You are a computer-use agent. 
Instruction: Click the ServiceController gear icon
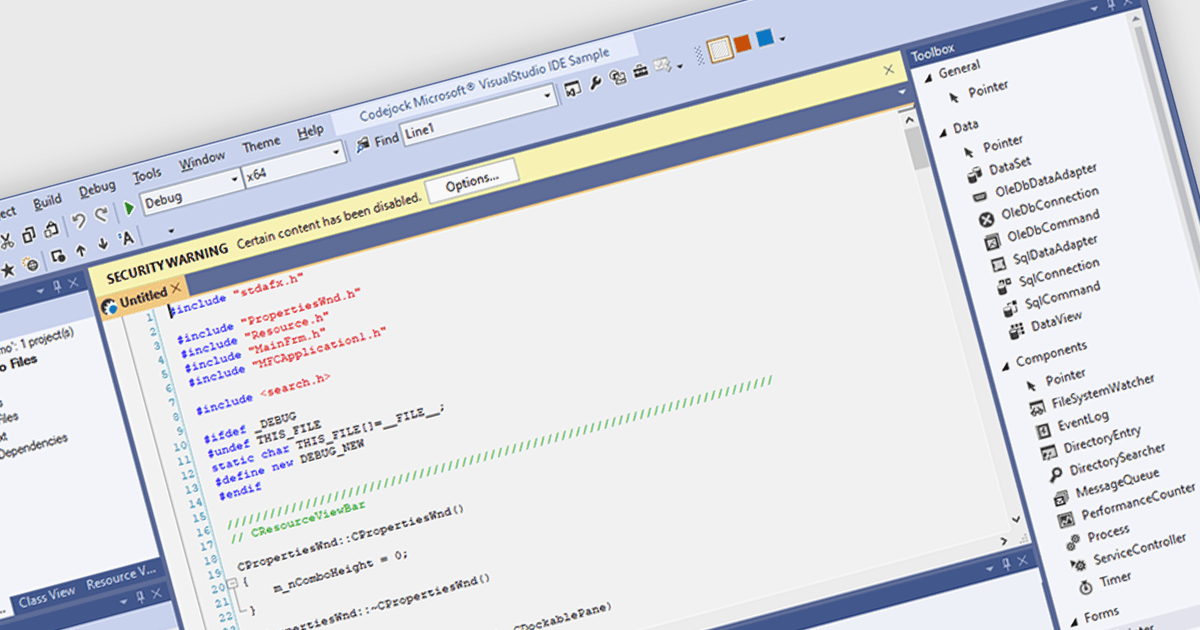[x=1079, y=565]
